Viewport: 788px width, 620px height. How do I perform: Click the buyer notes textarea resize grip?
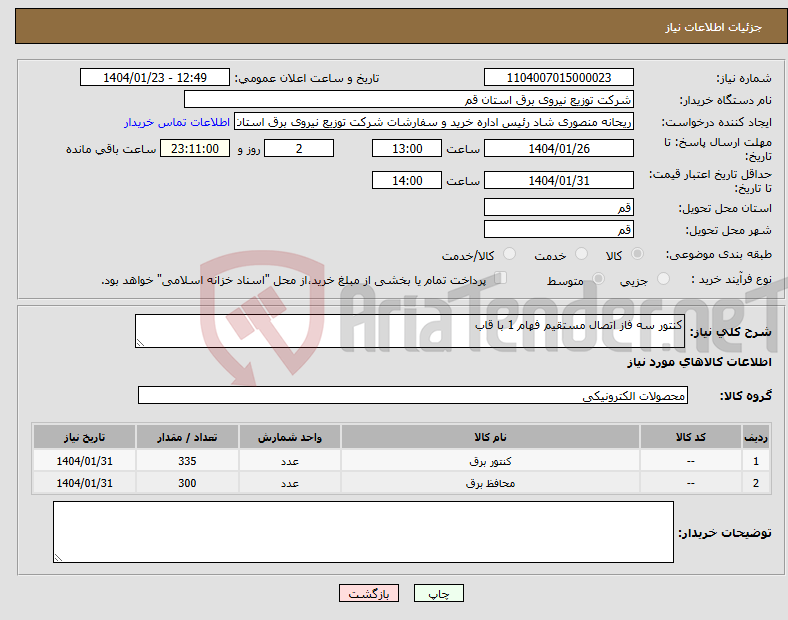(58, 558)
